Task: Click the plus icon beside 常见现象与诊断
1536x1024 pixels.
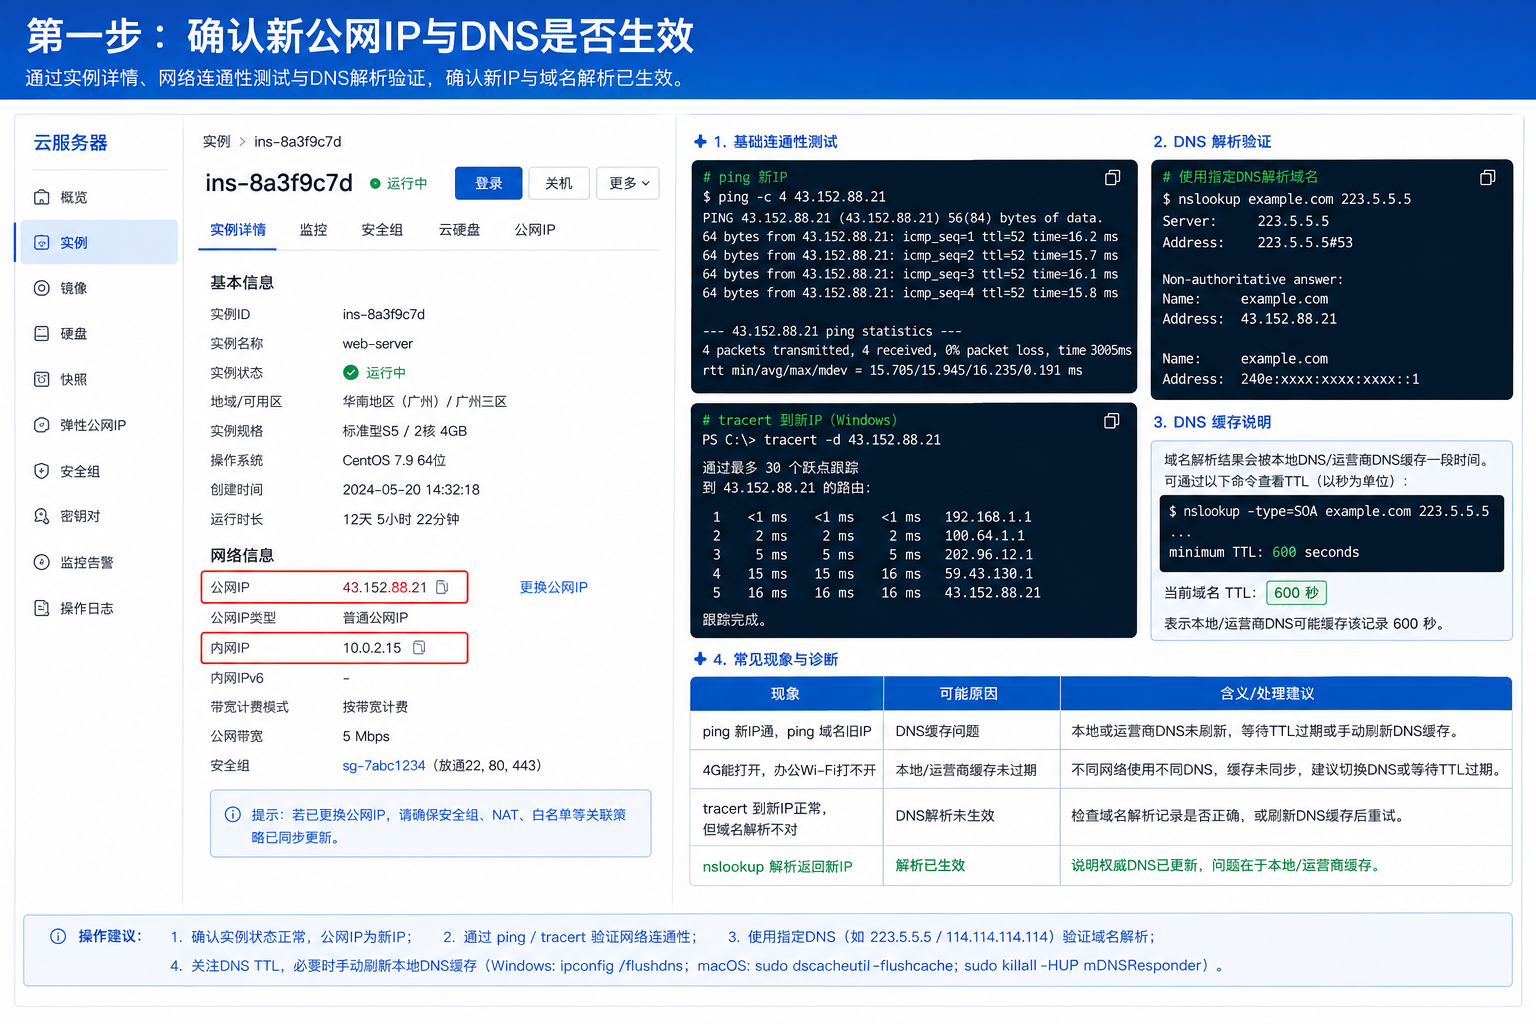Action: [x=700, y=659]
